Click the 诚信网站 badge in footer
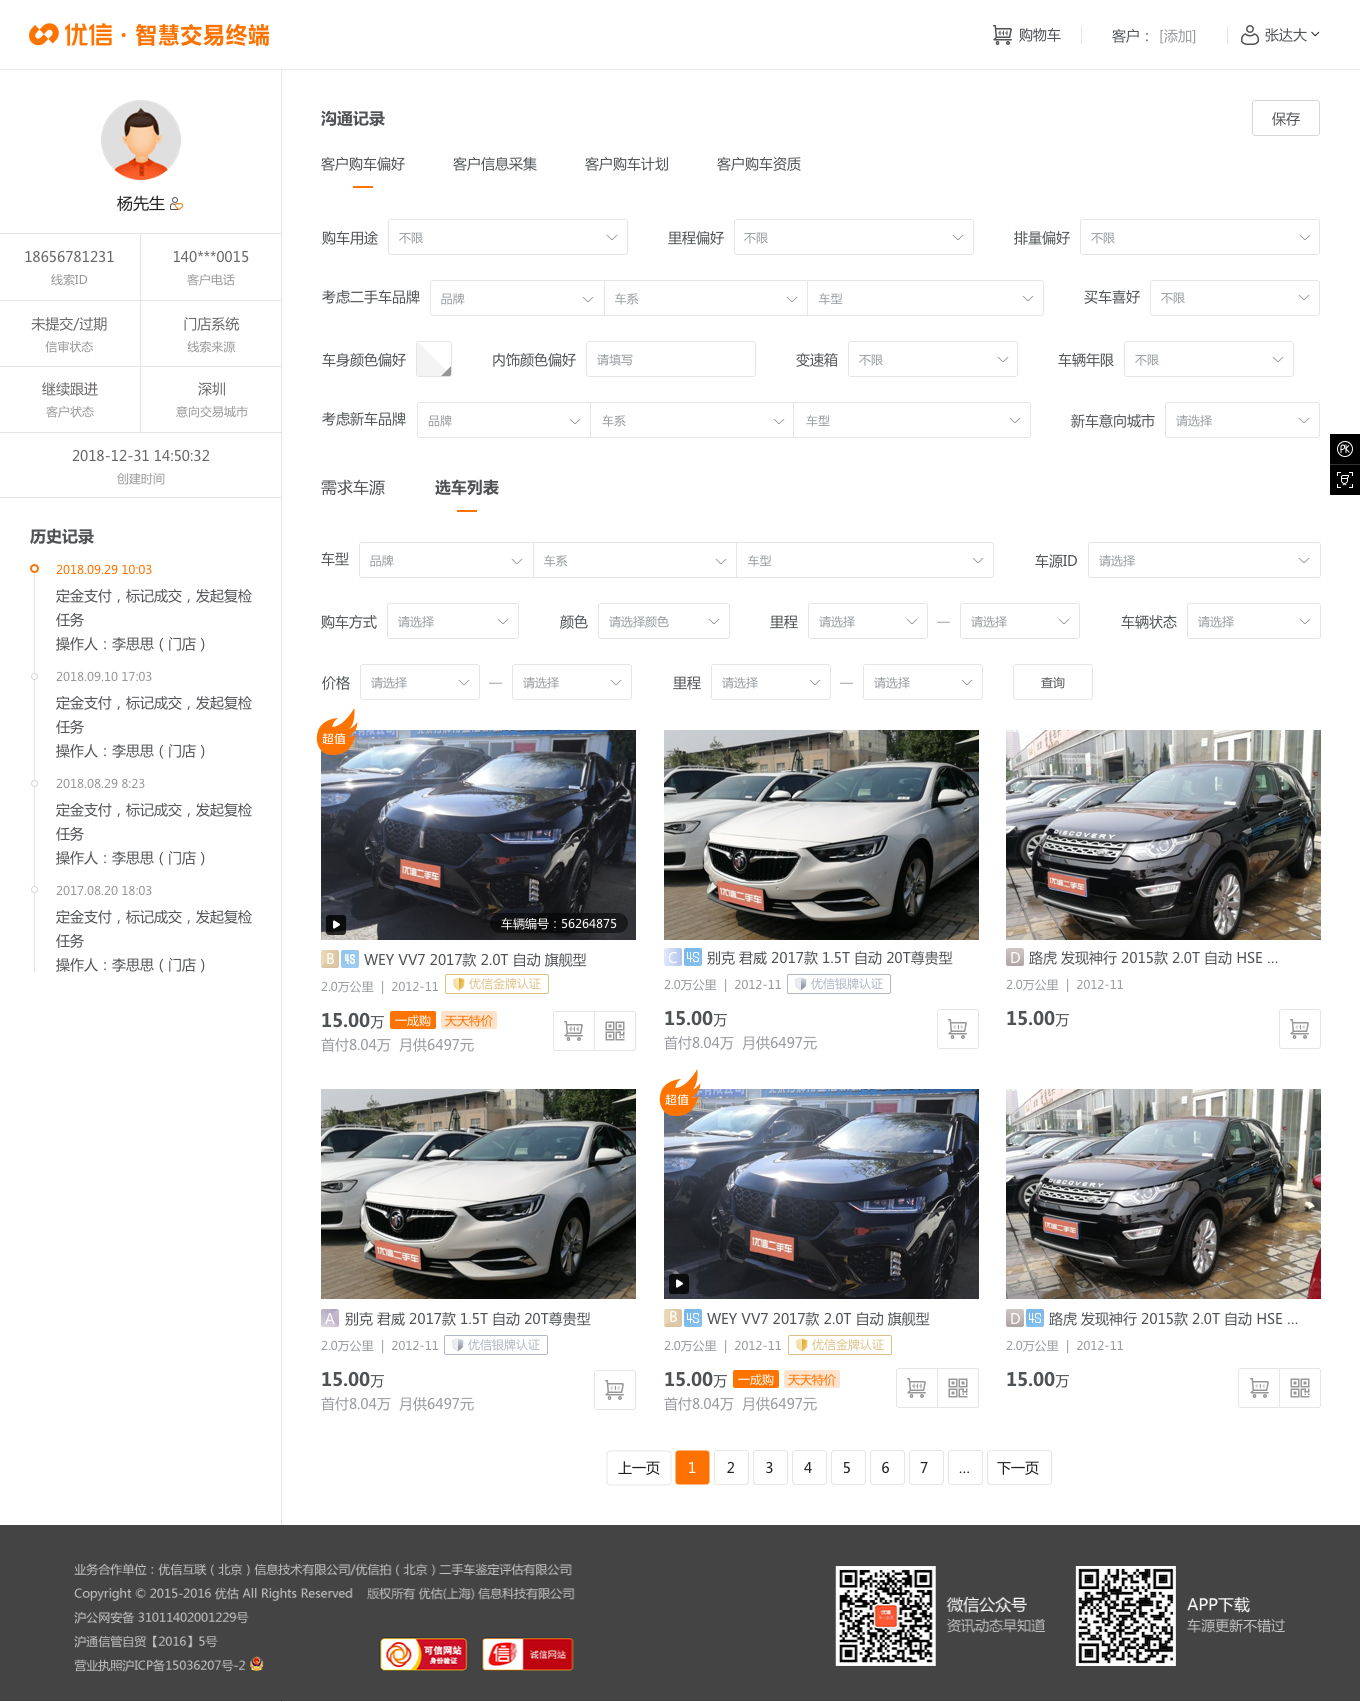Image resolution: width=1360 pixels, height=1702 pixels. 528,1654
